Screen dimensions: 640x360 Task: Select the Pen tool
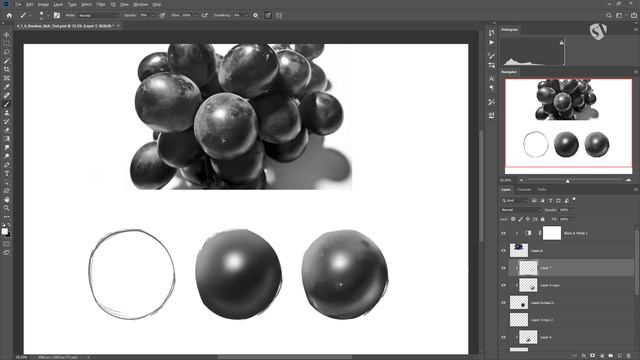pyautogui.click(x=7, y=165)
